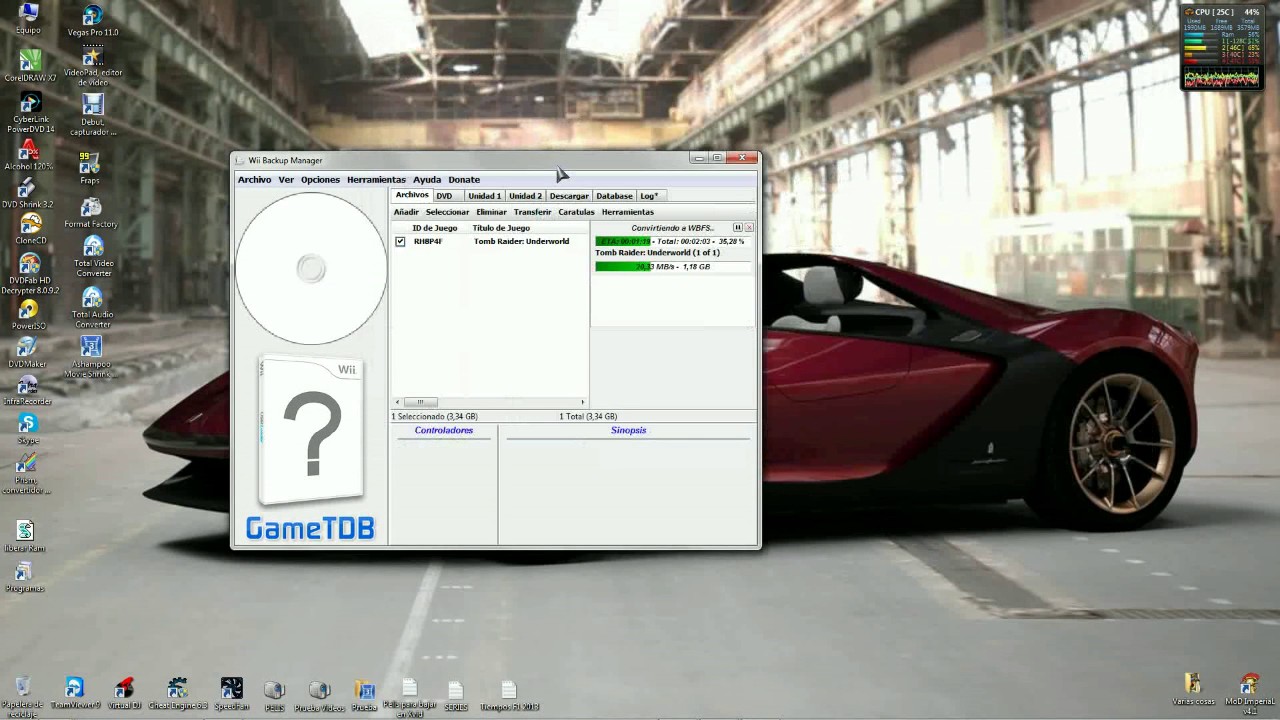This screenshot has height=720, width=1280.
Task: Open the InfraRecorder desktop icon
Action: (27, 390)
